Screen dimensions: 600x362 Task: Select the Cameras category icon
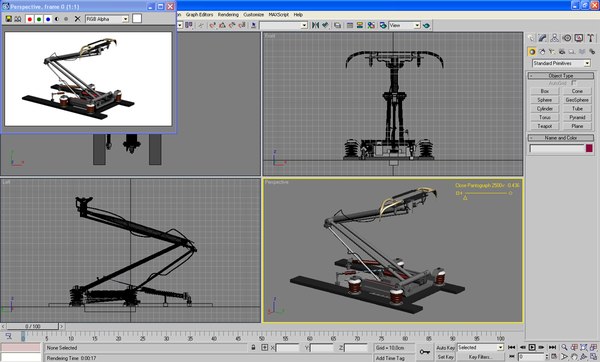point(562,51)
